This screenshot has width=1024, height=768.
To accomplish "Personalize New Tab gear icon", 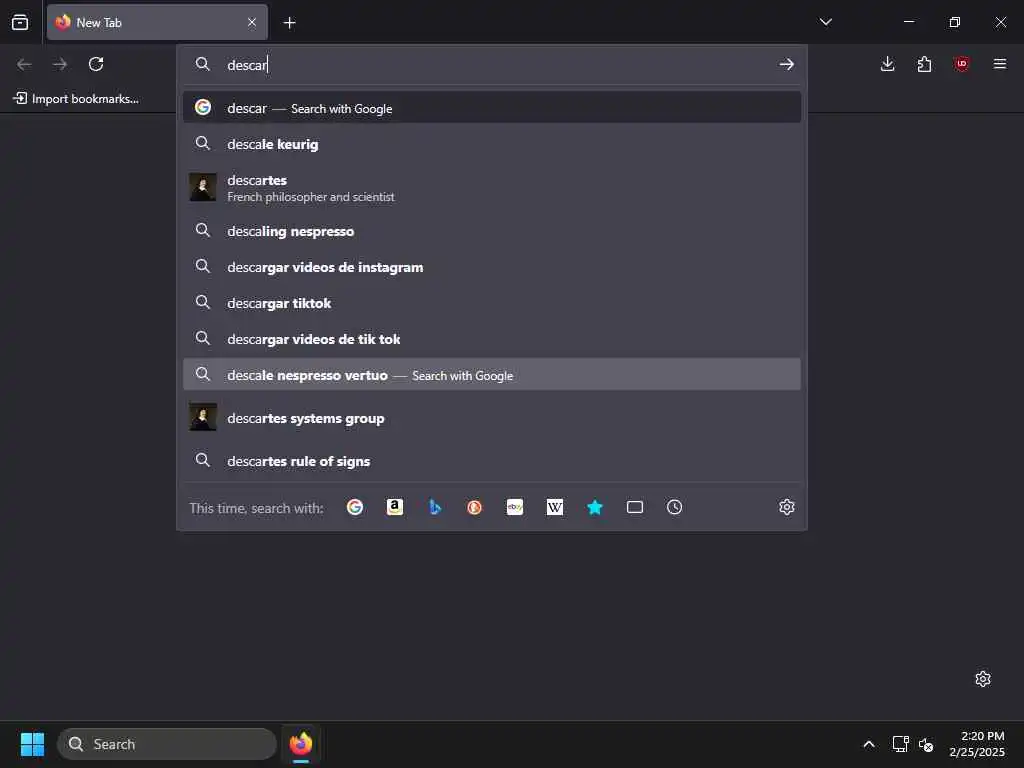I will (x=983, y=679).
